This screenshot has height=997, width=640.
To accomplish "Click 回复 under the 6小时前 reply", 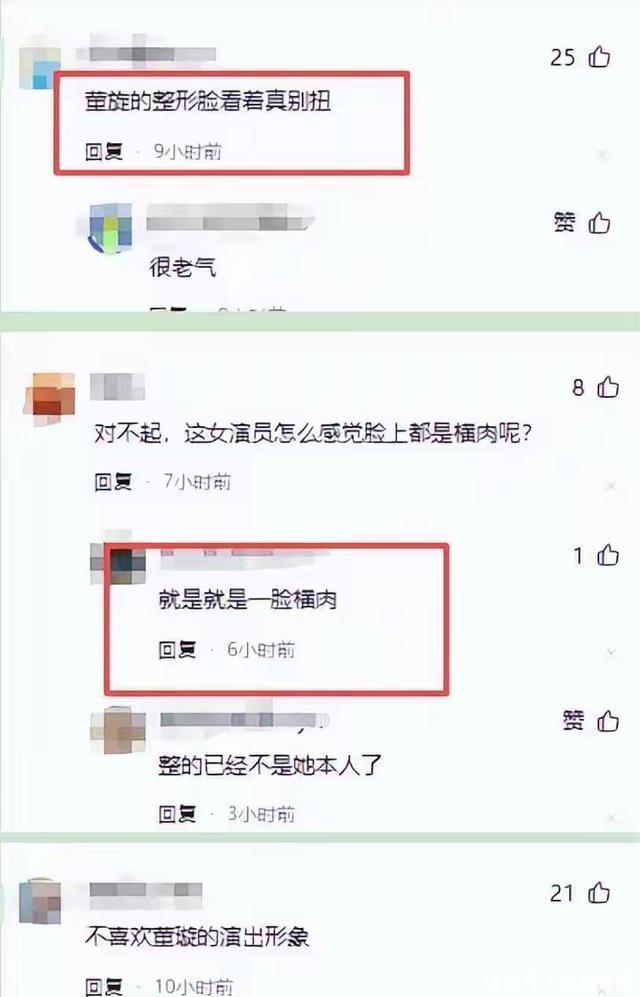I will coord(177,650).
